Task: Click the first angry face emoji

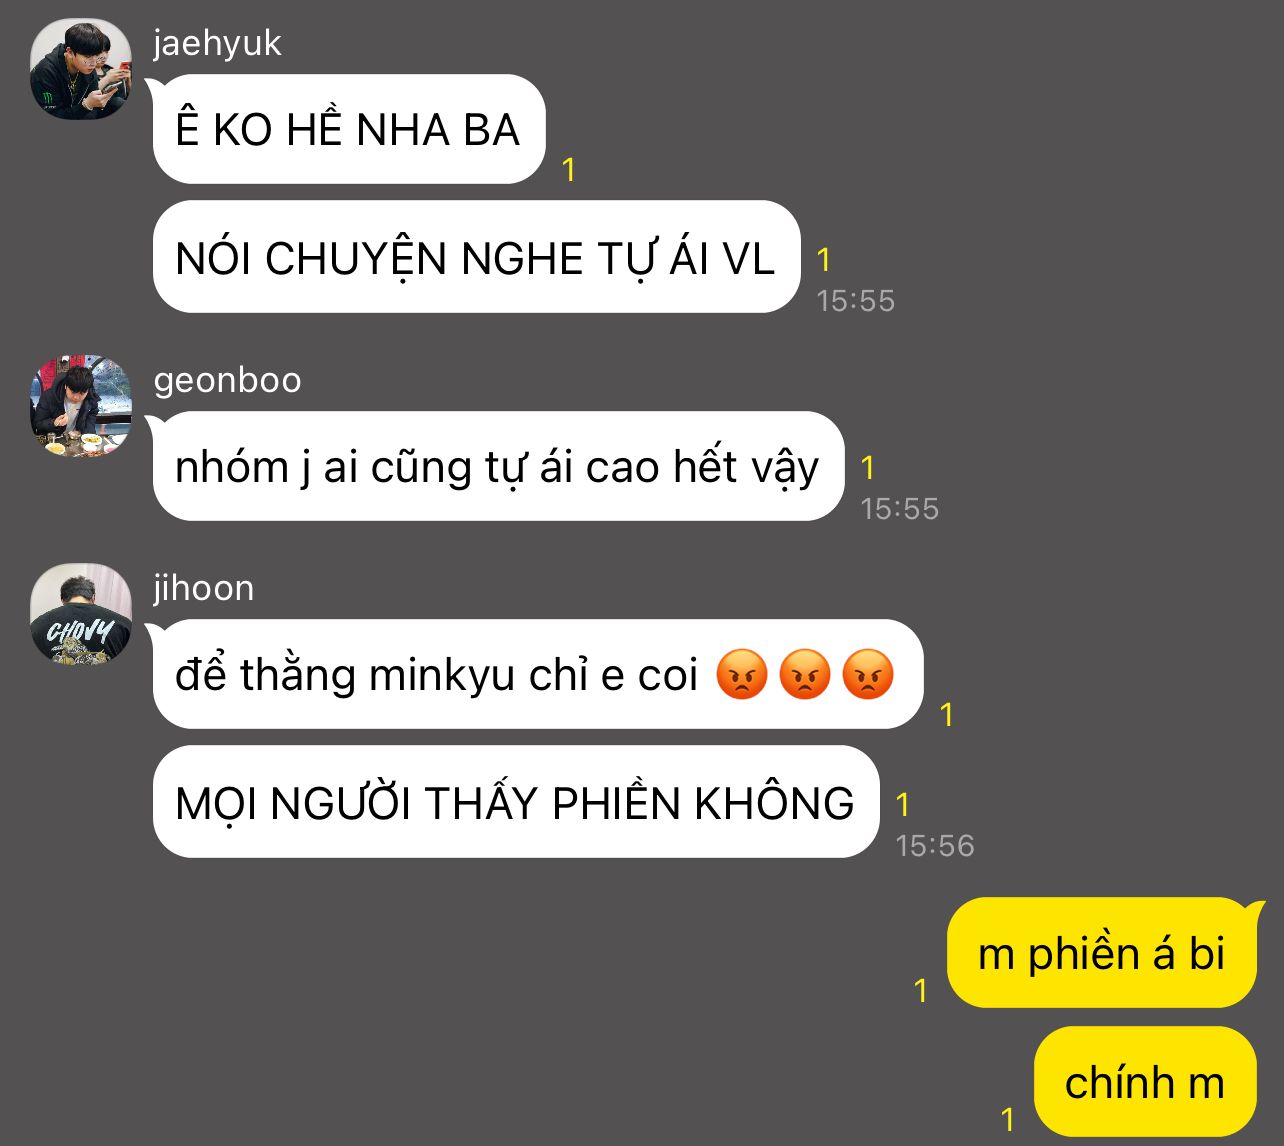Action: pos(741,674)
